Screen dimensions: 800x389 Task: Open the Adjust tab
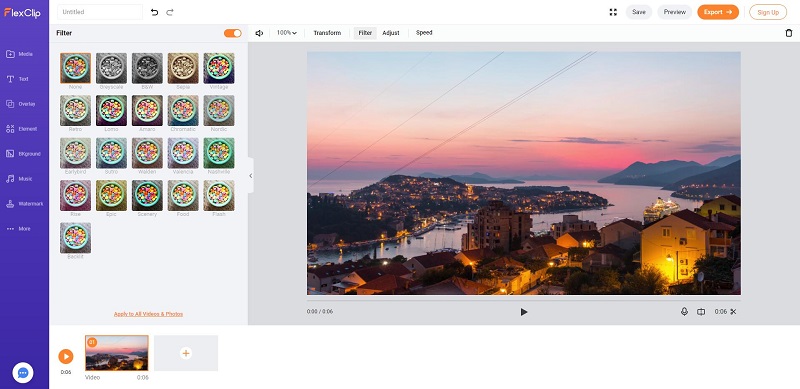[391, 33]
